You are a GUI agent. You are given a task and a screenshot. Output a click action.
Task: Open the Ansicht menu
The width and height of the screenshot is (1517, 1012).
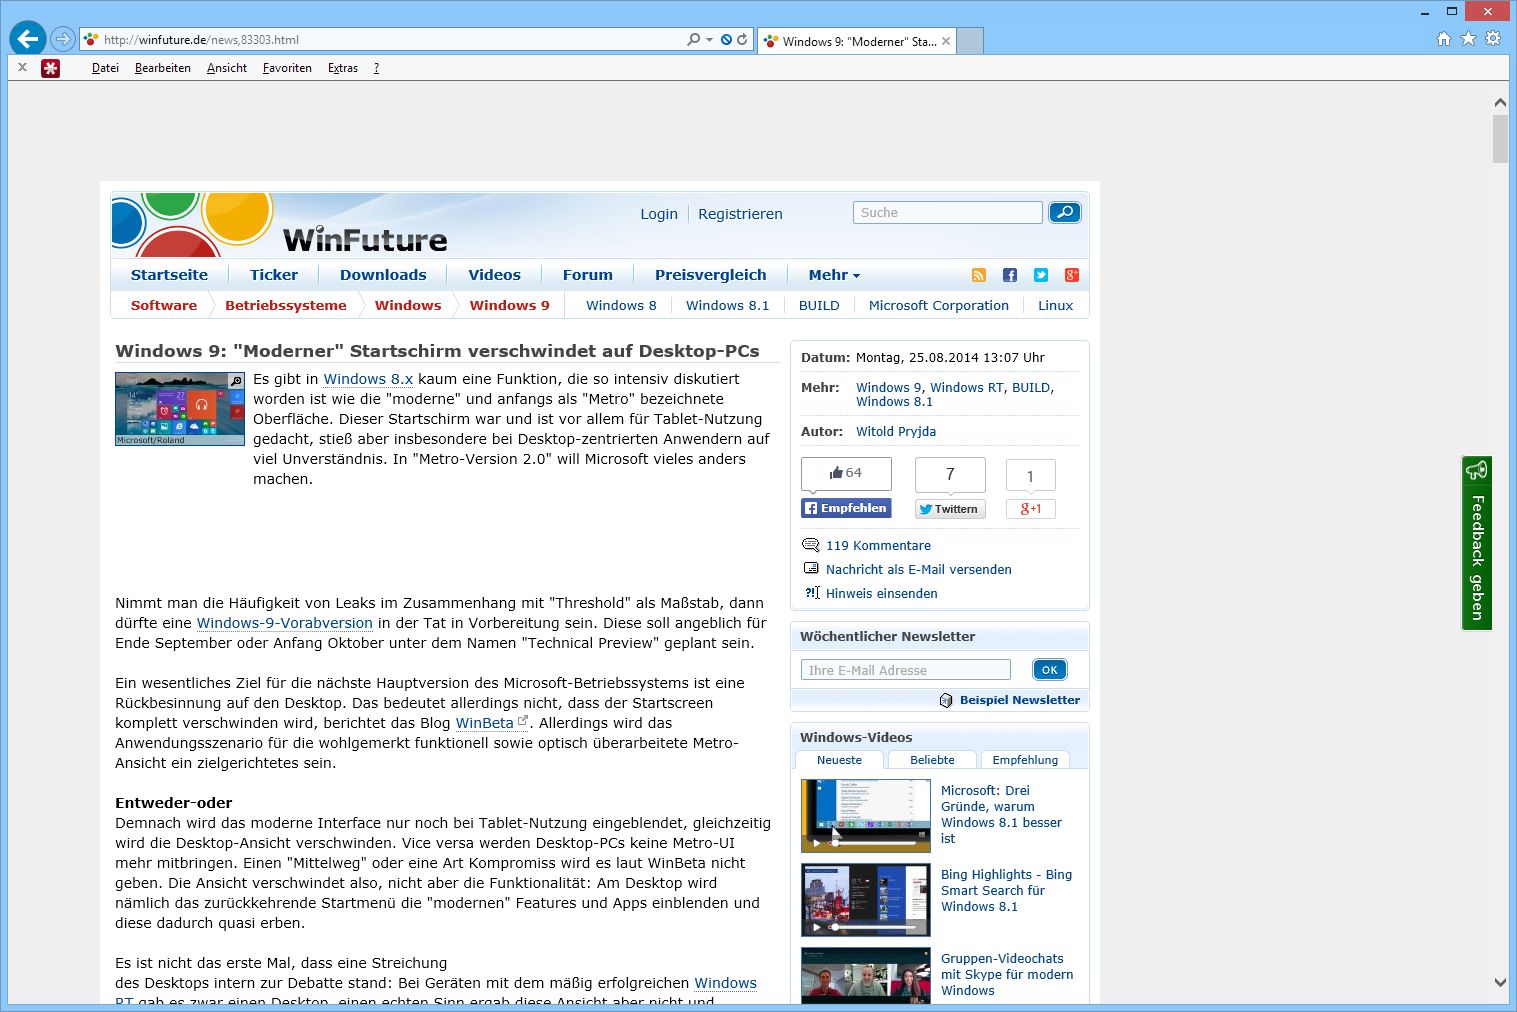(227, 68)
